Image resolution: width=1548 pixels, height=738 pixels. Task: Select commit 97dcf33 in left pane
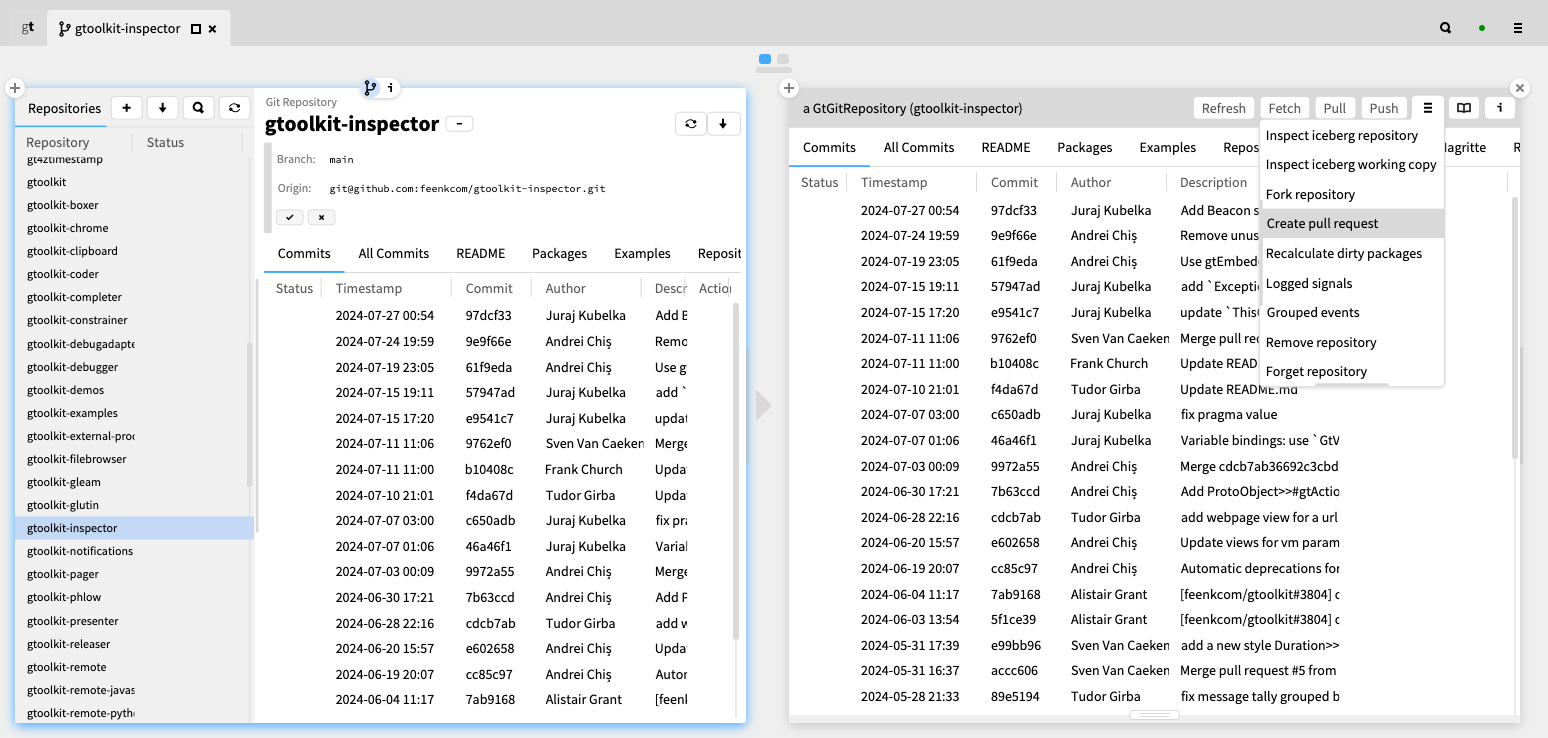coord(498,315)
